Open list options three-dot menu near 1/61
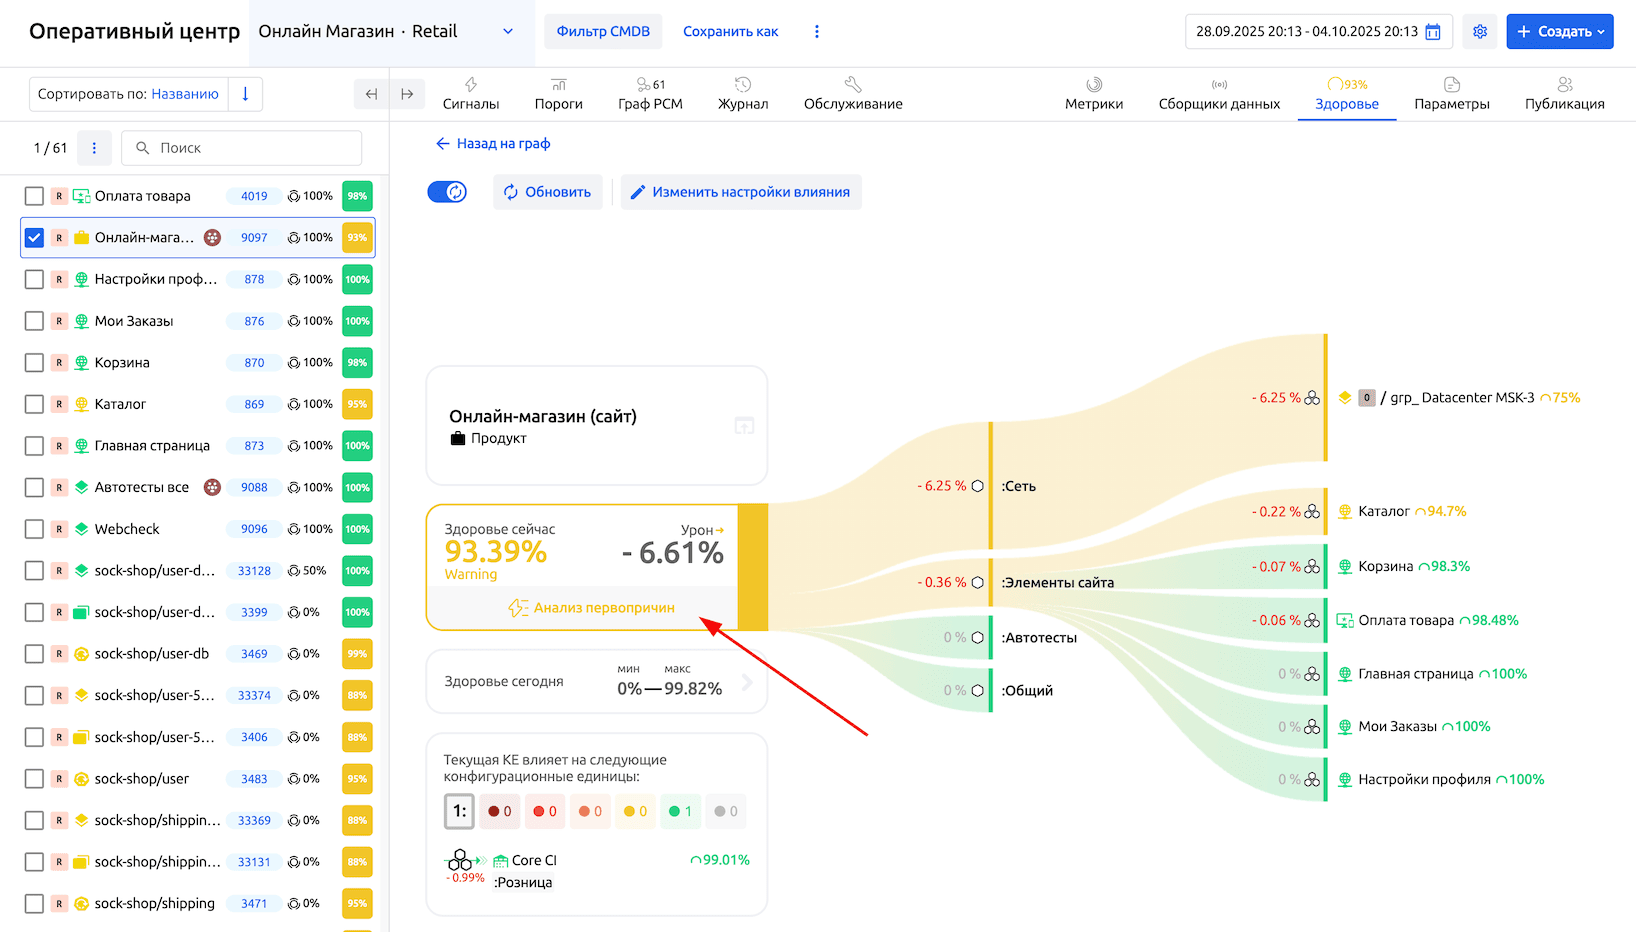Image resolution: width=1636 pixels, height=932 pixels. pyautogui.click(x=94, y=148)
